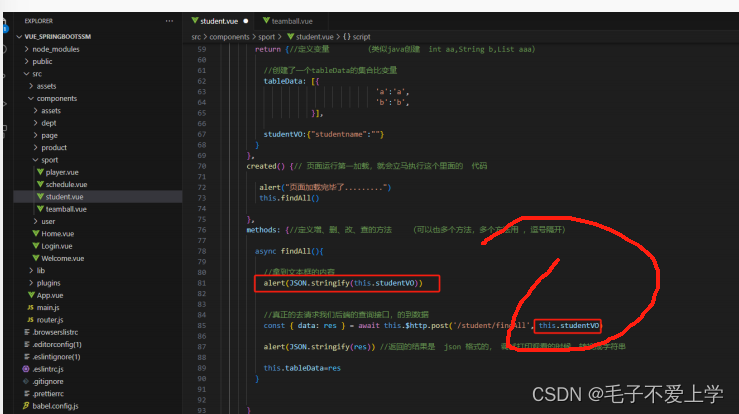Expand the lib folder

coord(41,271)
